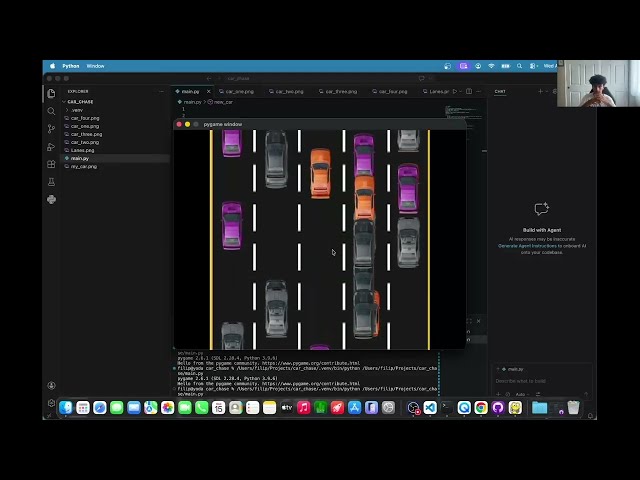
Task: Start a new chat with plus icon
Action: coord(540,91)
